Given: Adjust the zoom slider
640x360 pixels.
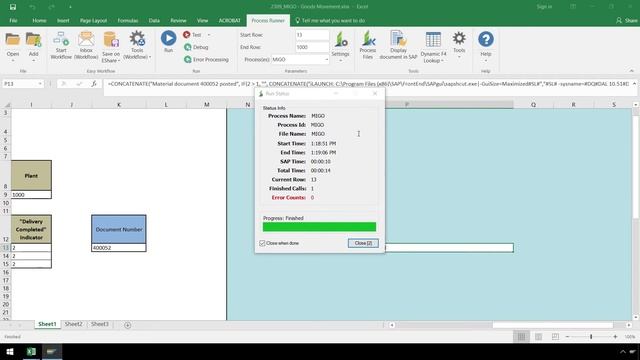Looking at the screenshot, I should (591, 337).
